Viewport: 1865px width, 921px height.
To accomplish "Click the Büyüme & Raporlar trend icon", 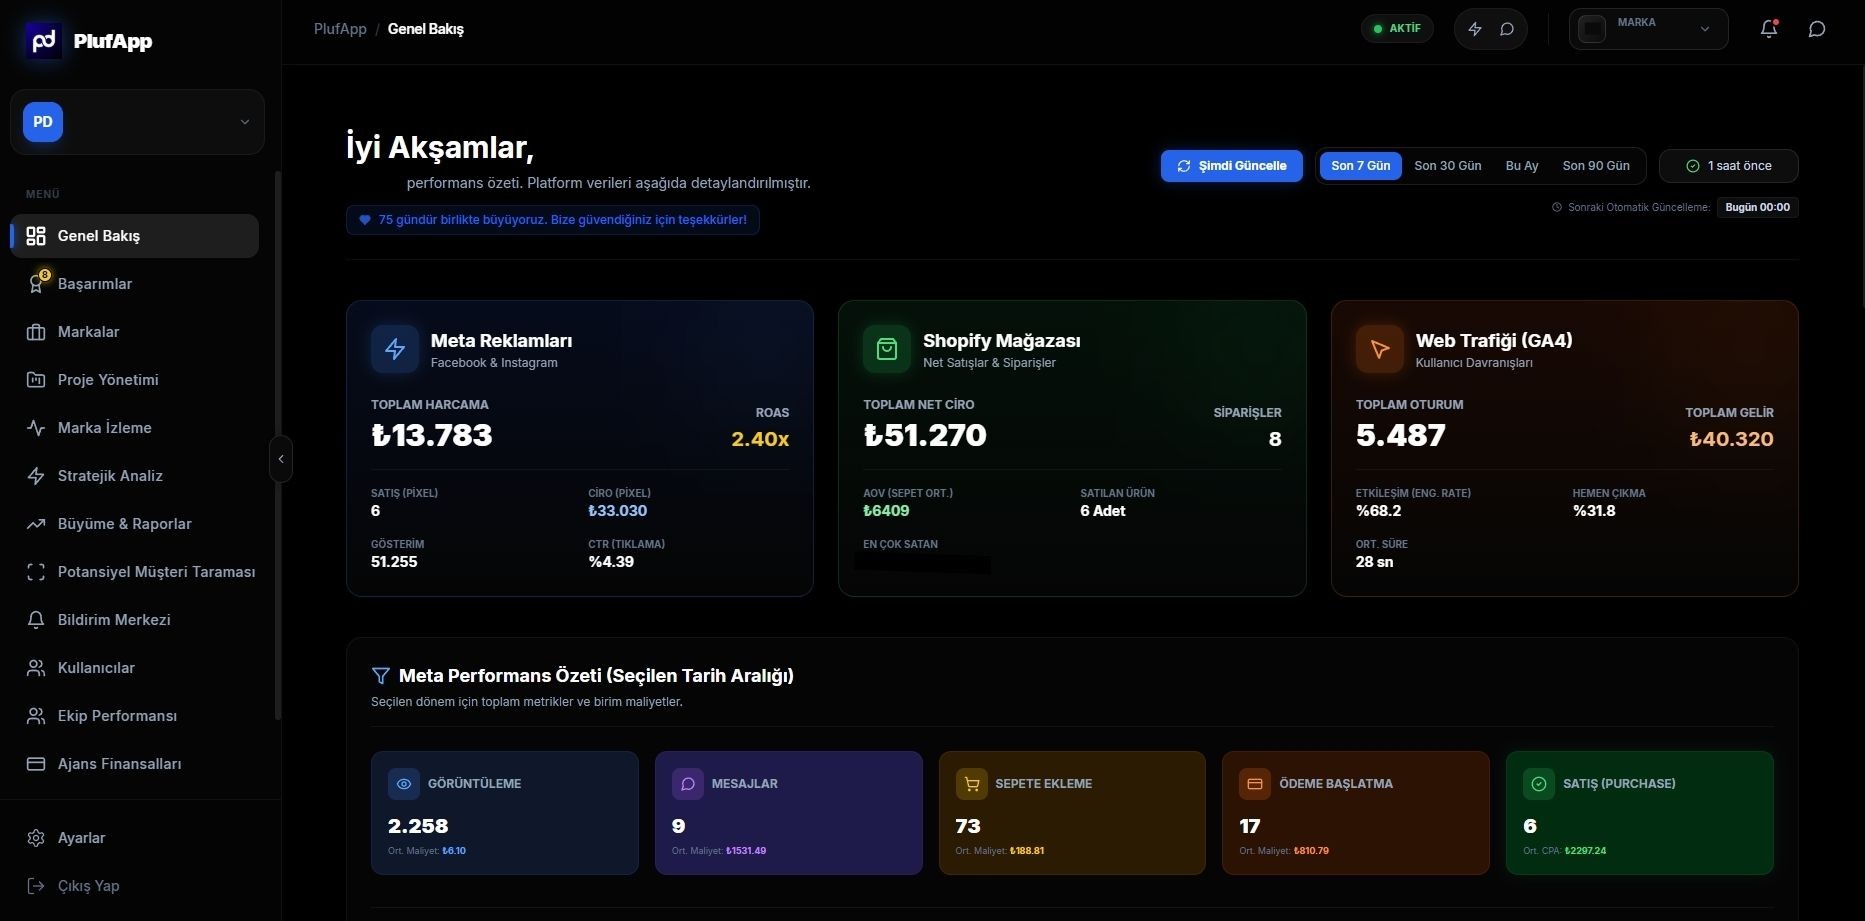I will point(36,524).
